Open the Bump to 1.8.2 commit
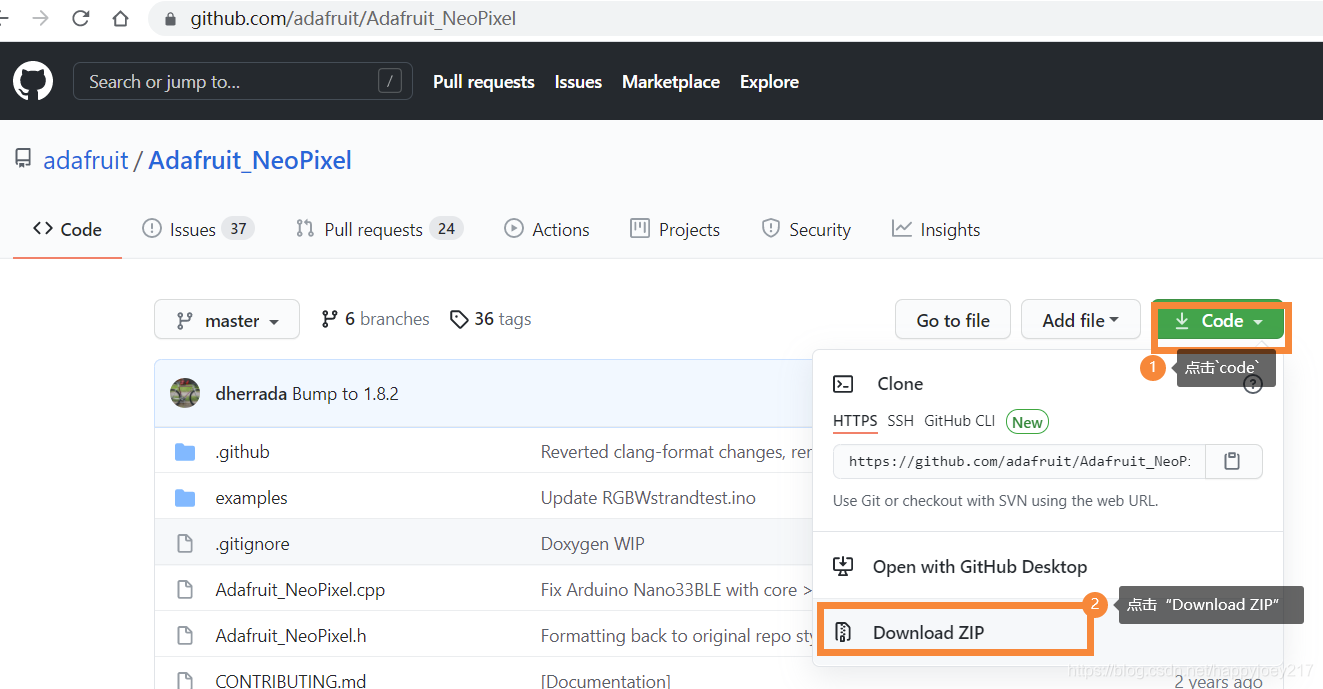 [345, 393]
